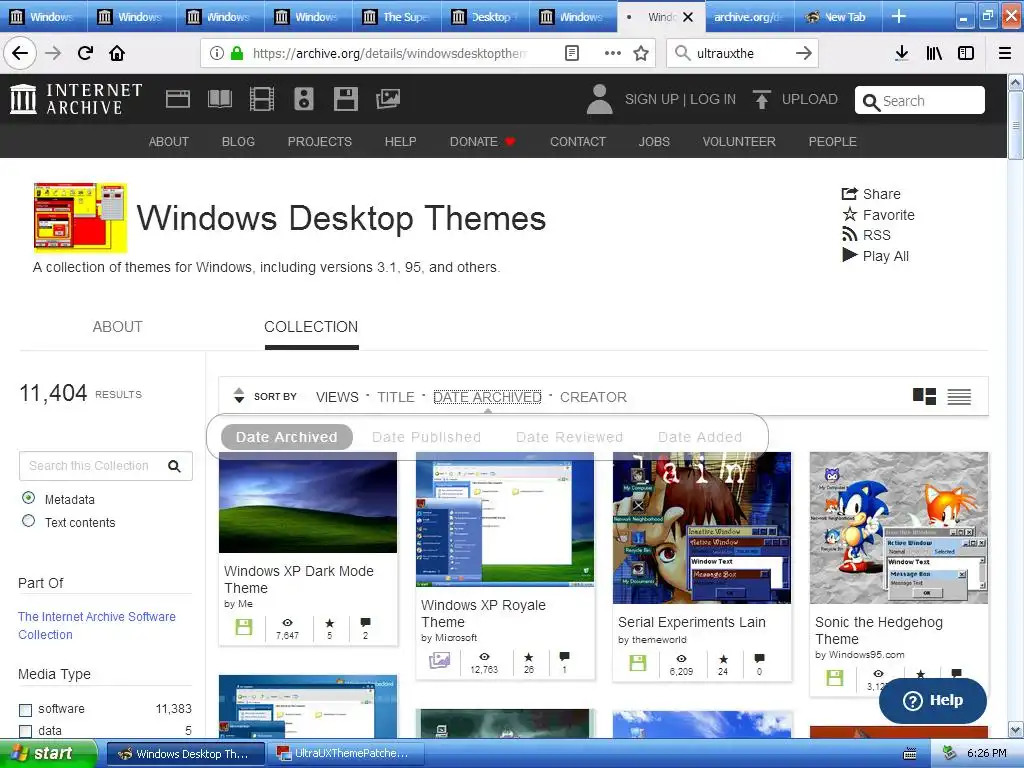This screenshot has width=1024, height=768.
Task: Show the sidebars toolbar icon
Action: (x=966, y=54)
